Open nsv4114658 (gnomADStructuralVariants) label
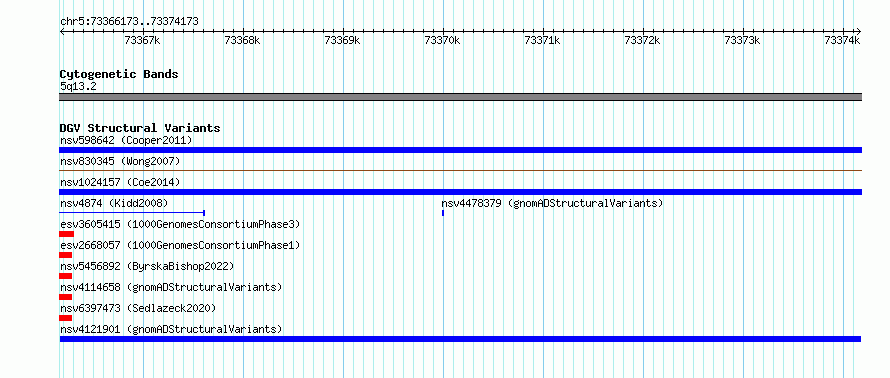The width and height of the screenshot is (890, 378). tap(171, 287)
